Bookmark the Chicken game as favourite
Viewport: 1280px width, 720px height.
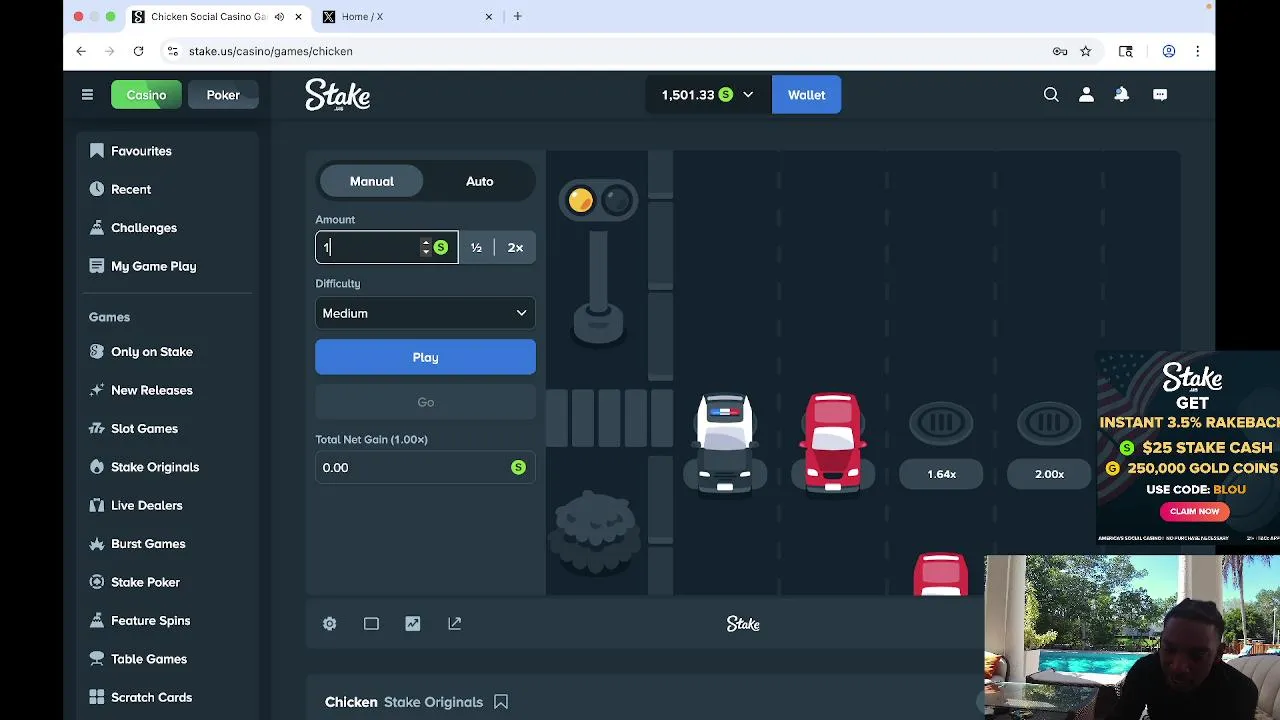501,702
